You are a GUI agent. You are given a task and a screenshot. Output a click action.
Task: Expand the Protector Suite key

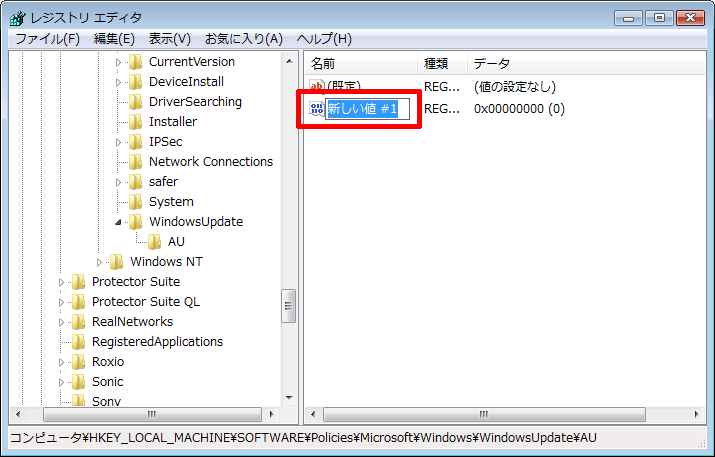[61, 282]
